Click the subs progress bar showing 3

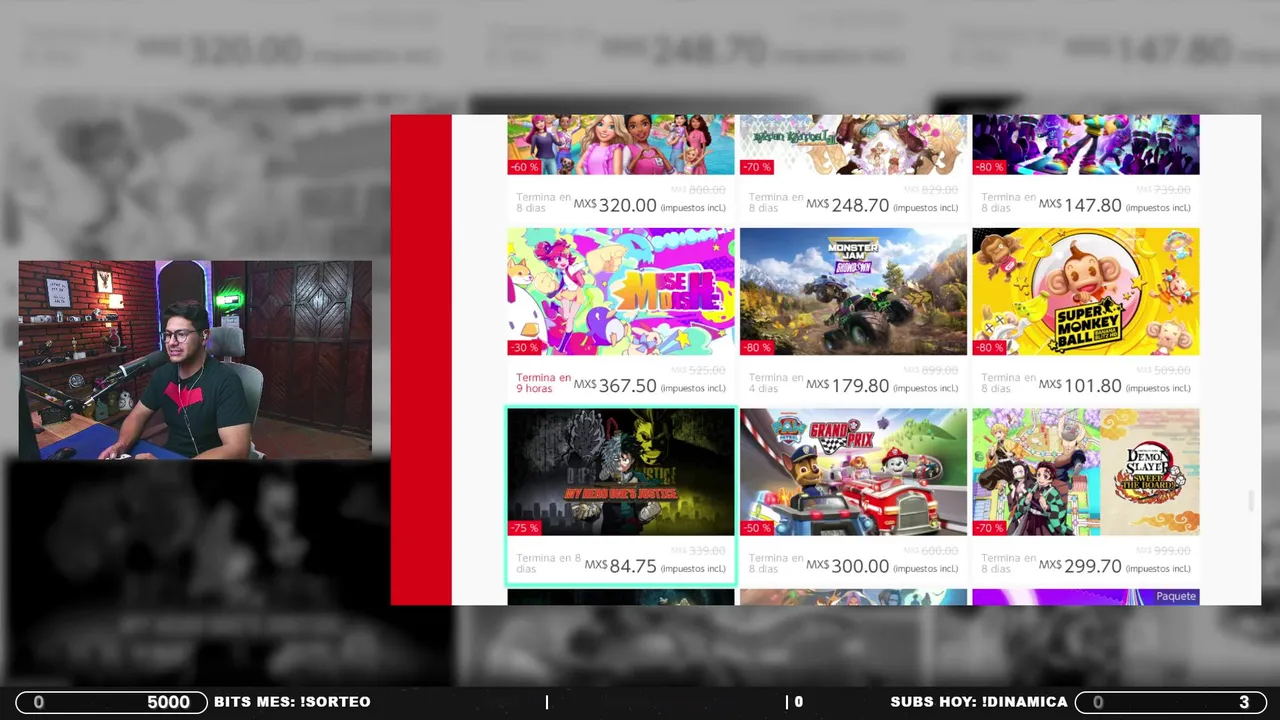pos(1171,702)
